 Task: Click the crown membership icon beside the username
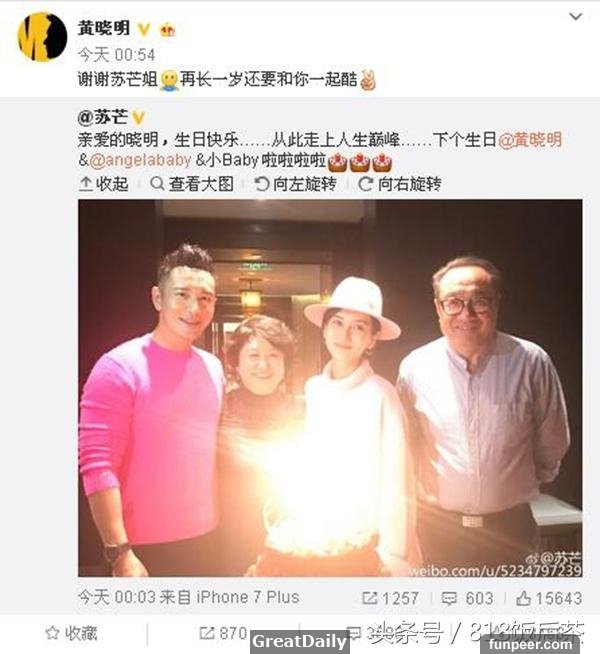click(x=168, y=30)
